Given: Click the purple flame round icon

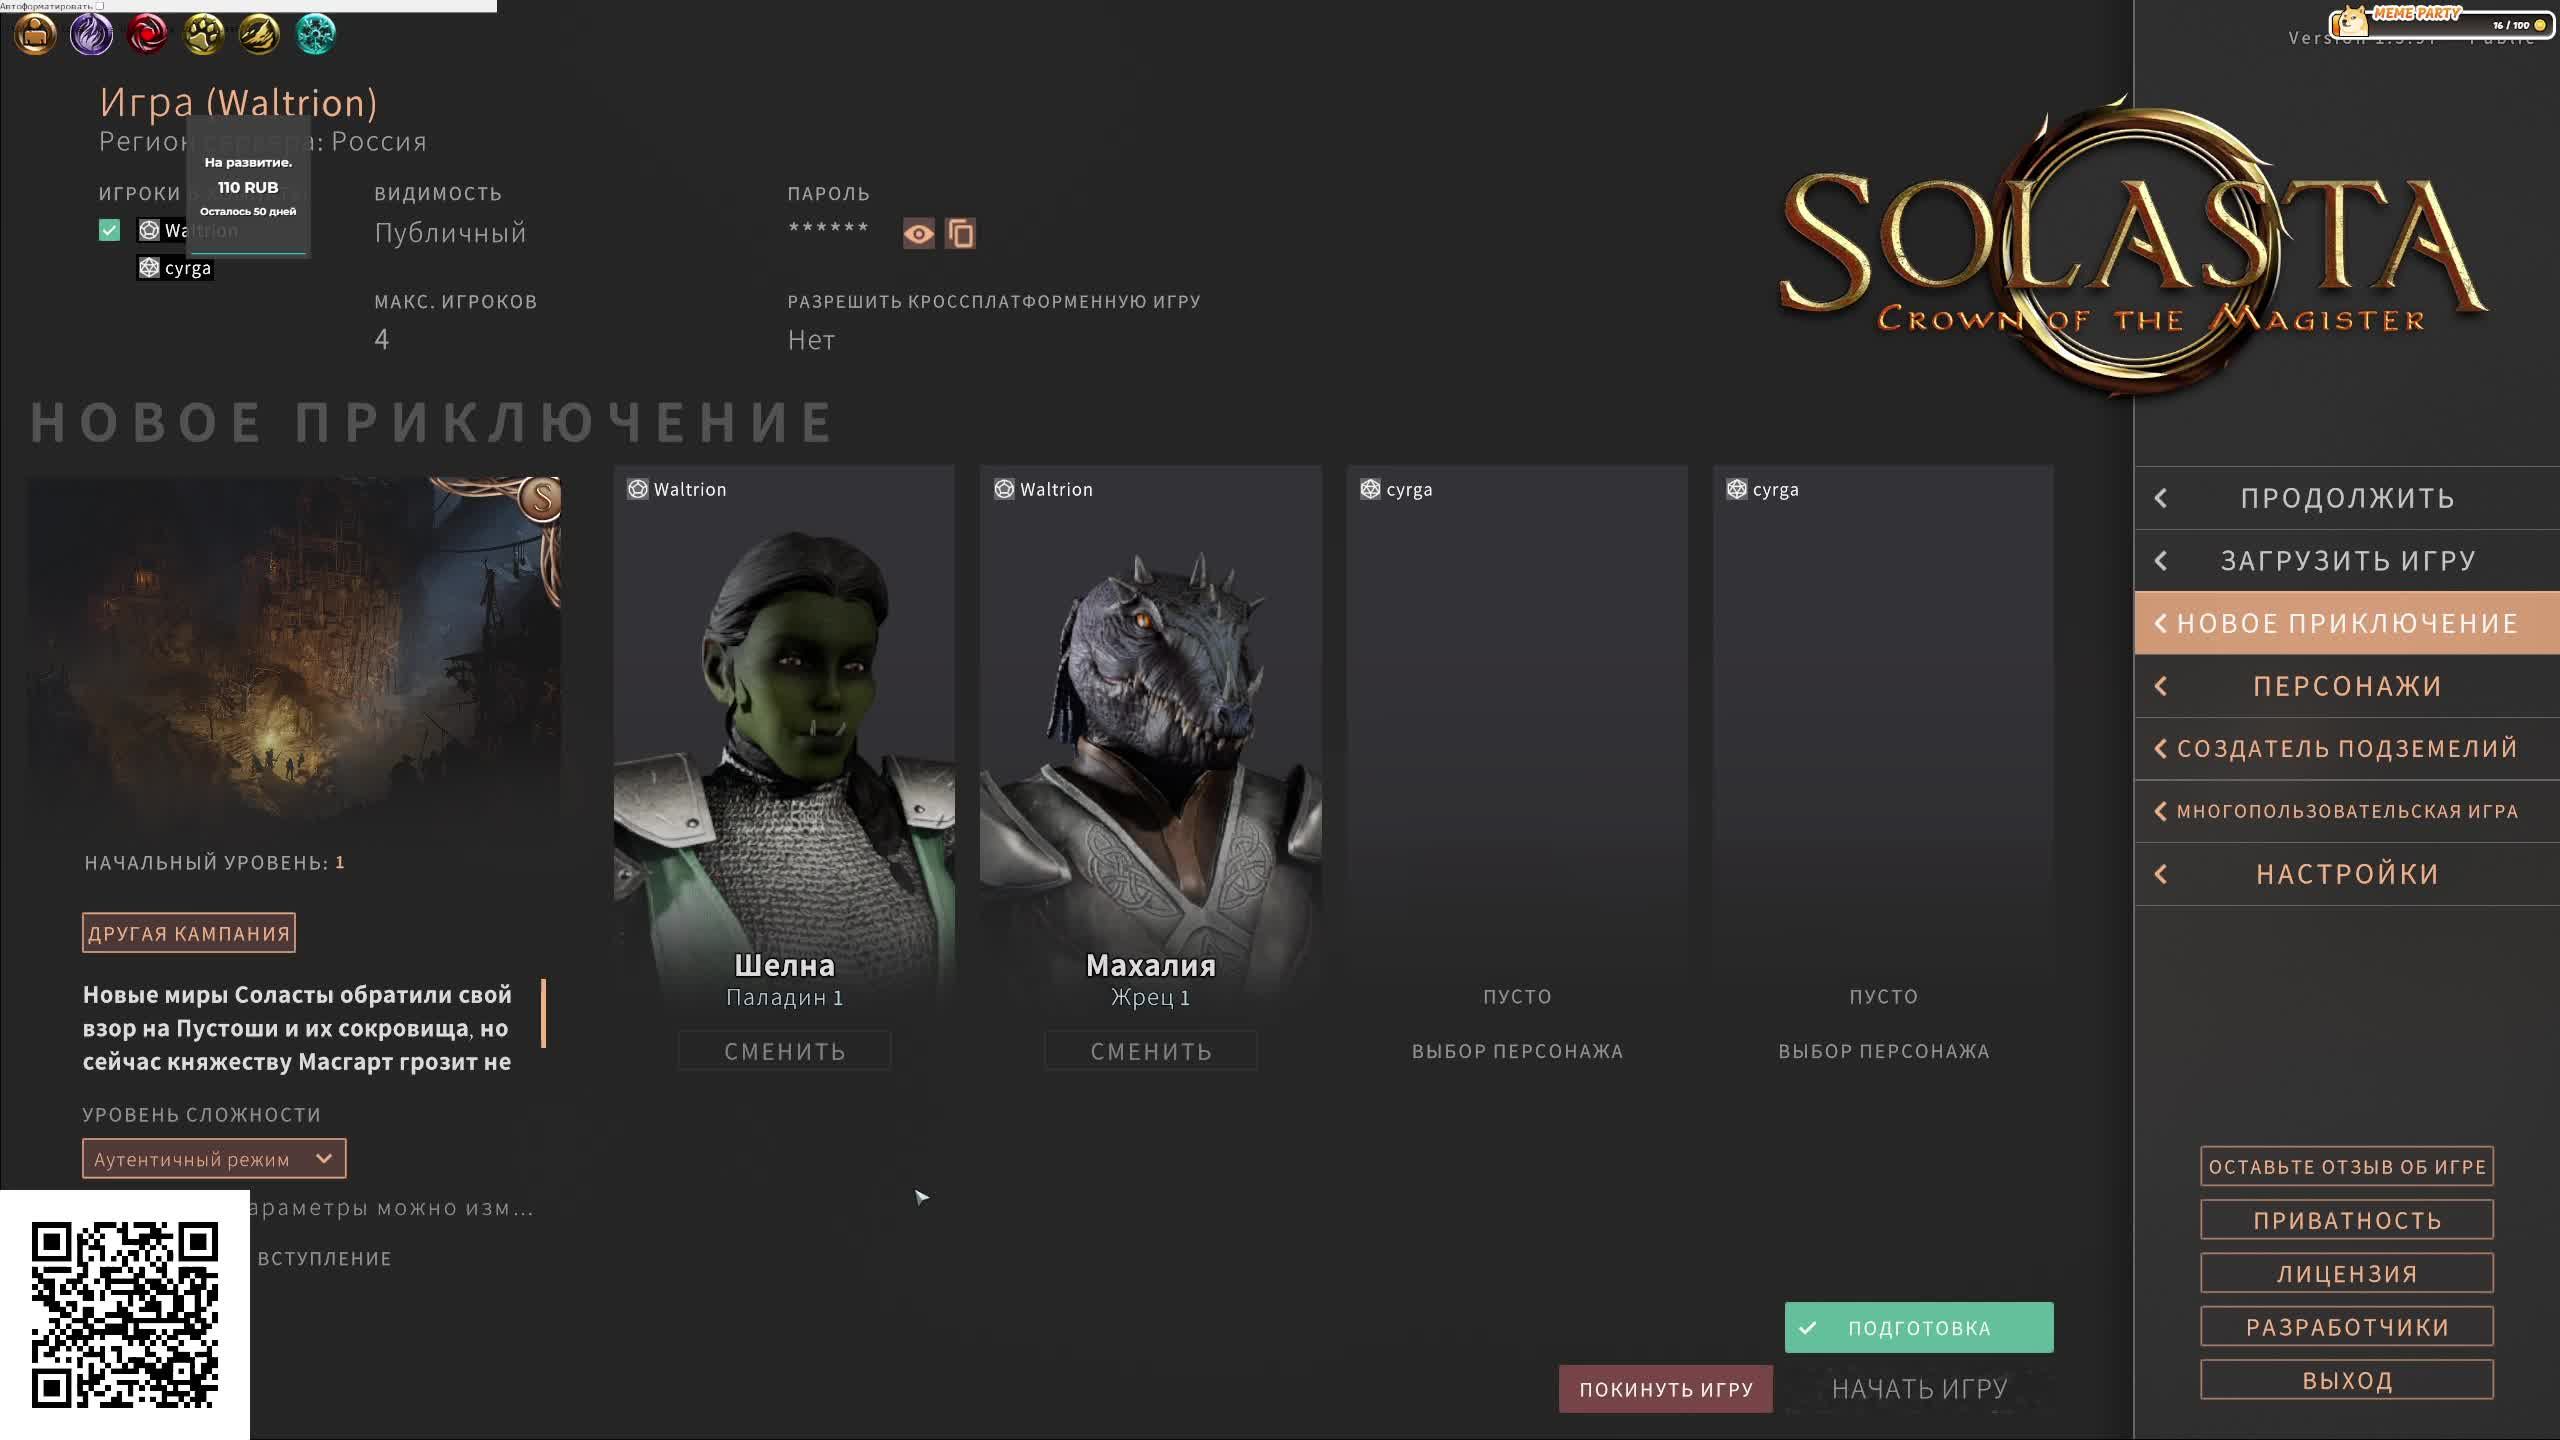Looking at the screenshot, I should point(91,35).
